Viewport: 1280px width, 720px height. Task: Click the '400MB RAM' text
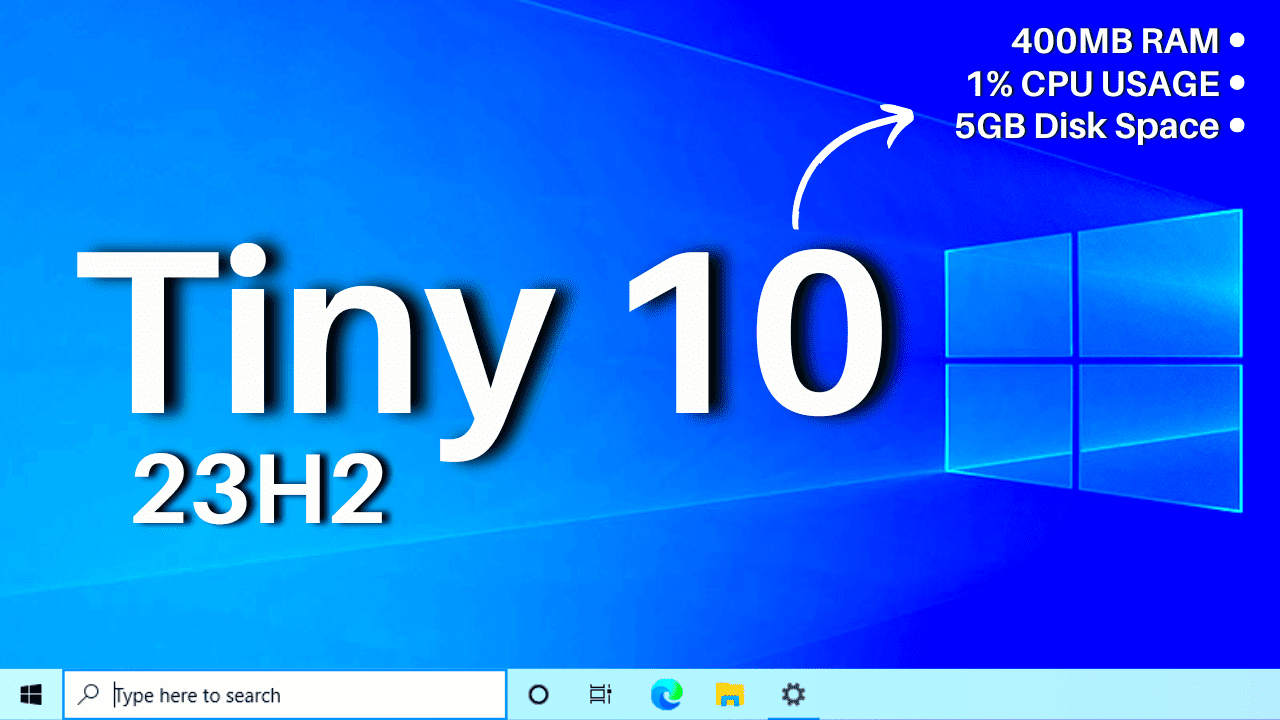(x=1115, y=41)
